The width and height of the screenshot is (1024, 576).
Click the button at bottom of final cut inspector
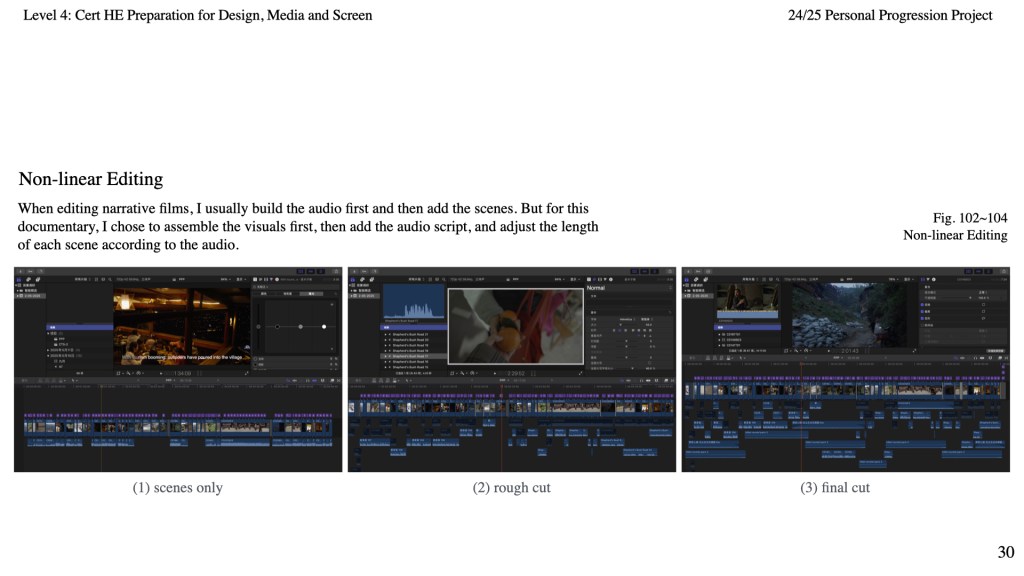994,352
